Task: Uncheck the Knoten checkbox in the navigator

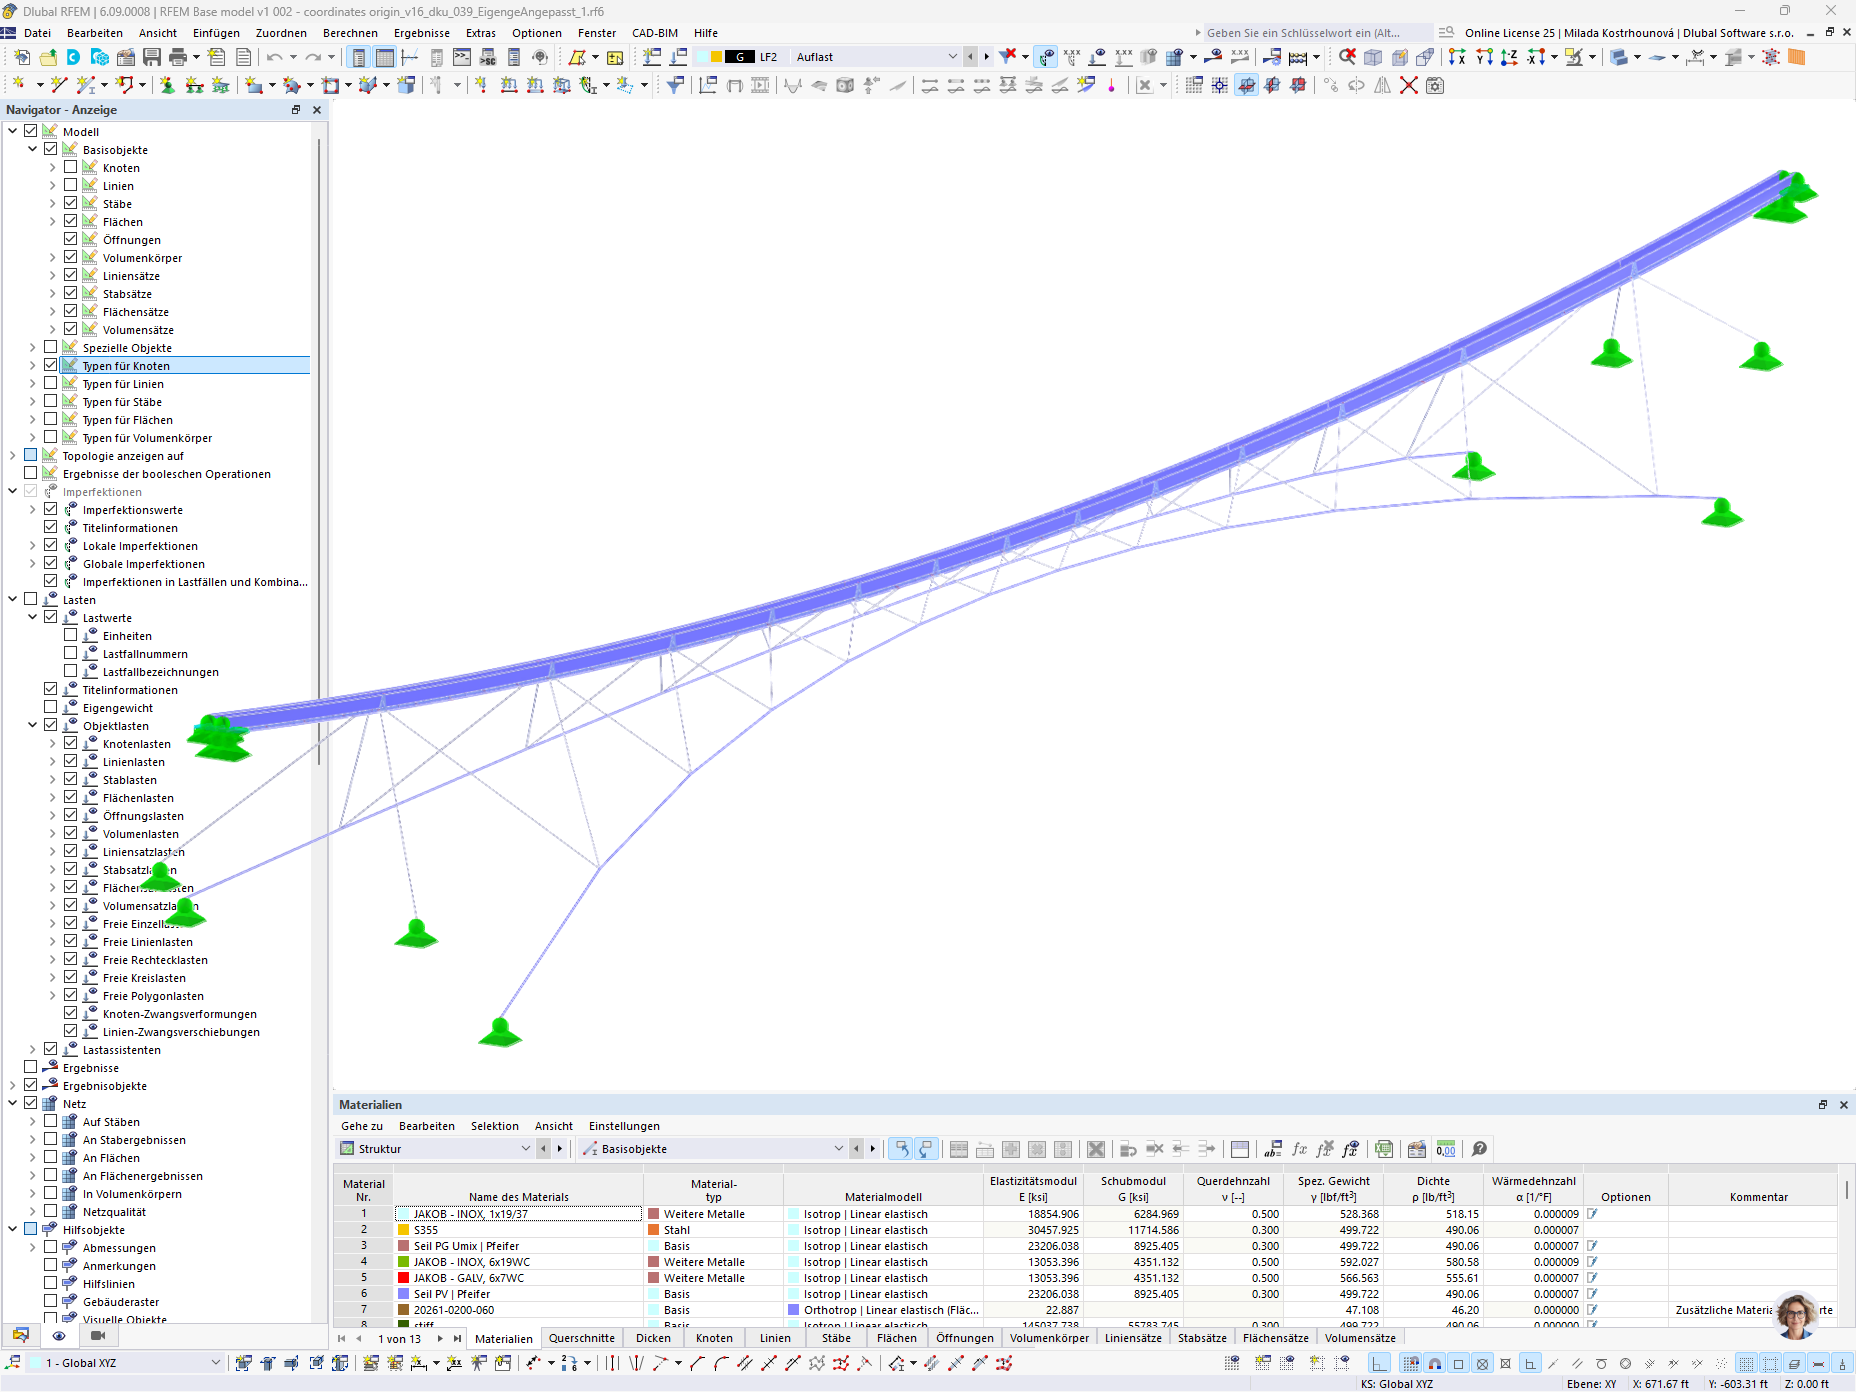Action: (x=70, y=167)
